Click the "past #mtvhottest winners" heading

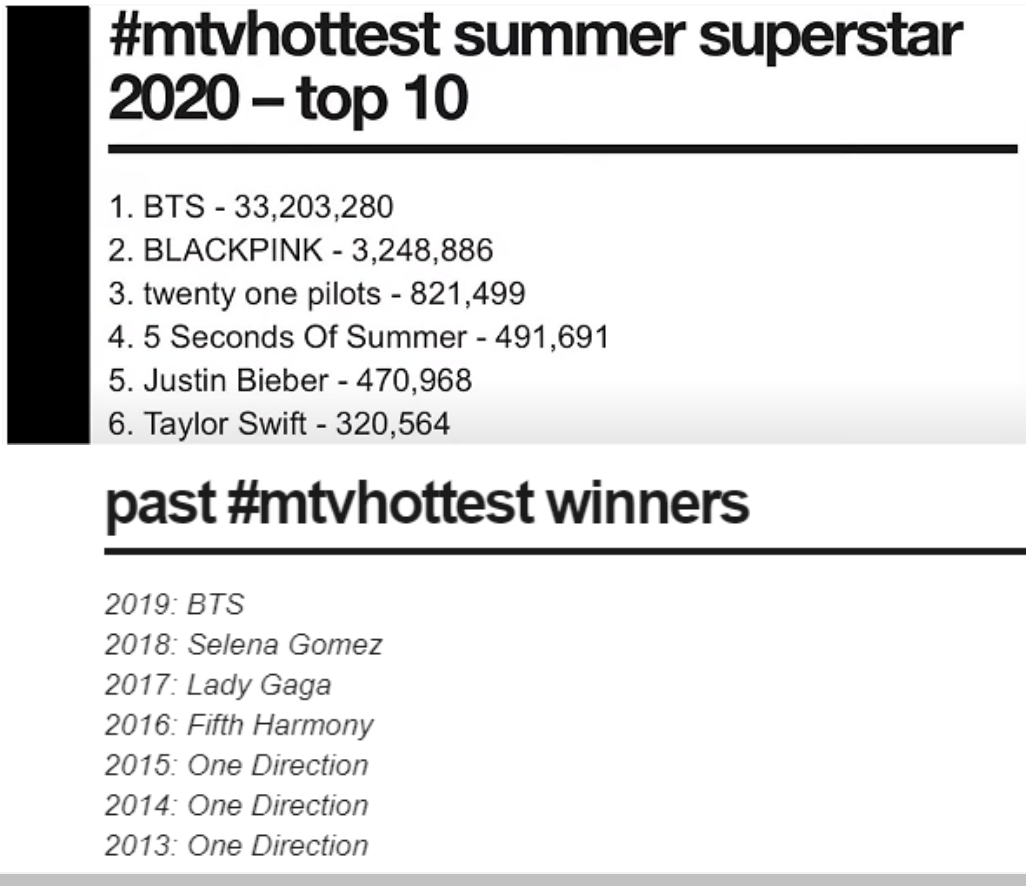tap(427, 503)
